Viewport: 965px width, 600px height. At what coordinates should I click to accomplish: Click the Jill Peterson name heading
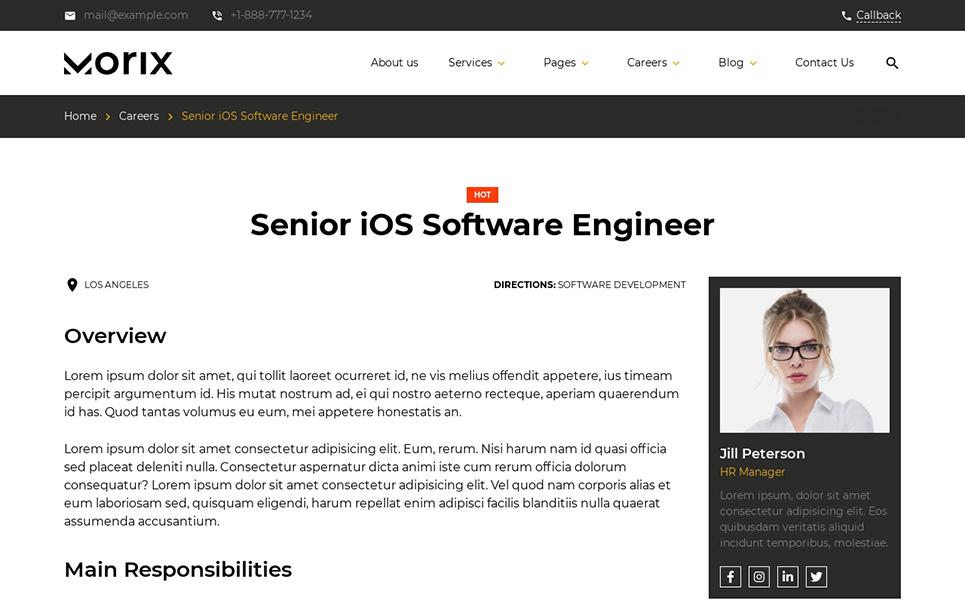coord(762,454)
